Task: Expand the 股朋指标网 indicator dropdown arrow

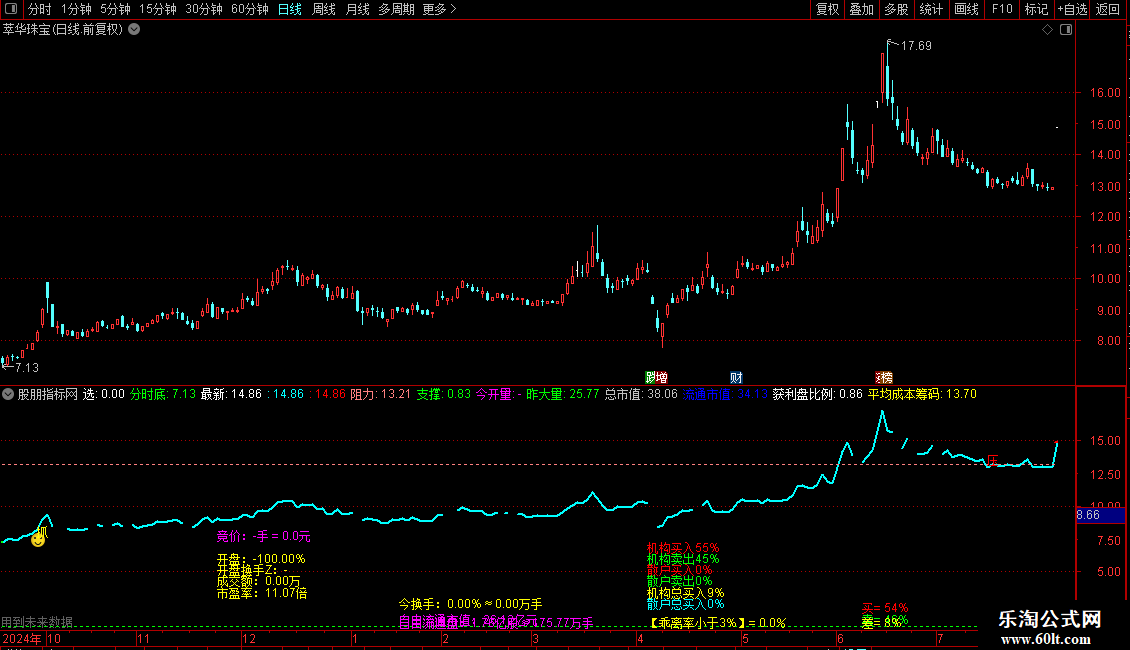Action: tap(8, 394)
